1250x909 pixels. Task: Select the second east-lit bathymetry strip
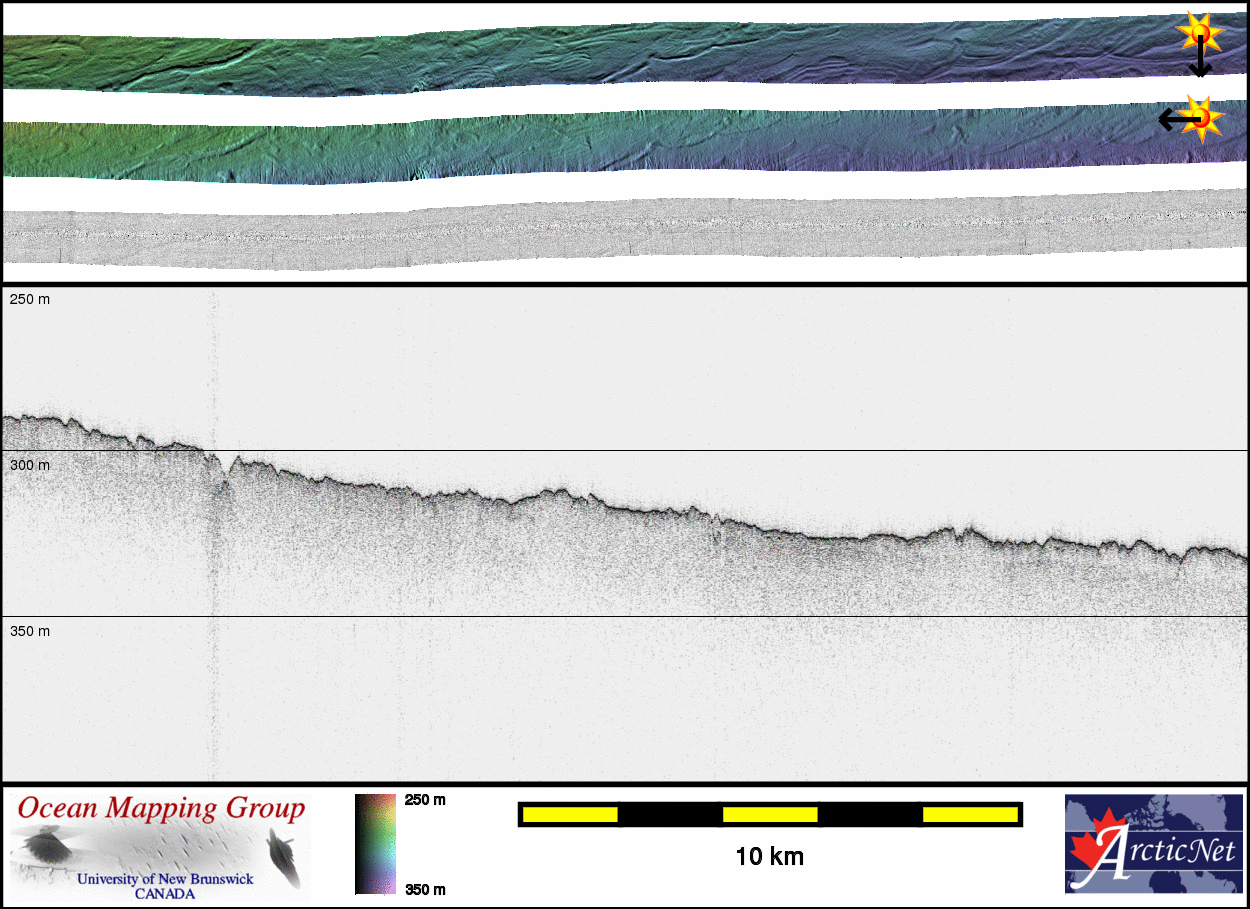point(600,145)
